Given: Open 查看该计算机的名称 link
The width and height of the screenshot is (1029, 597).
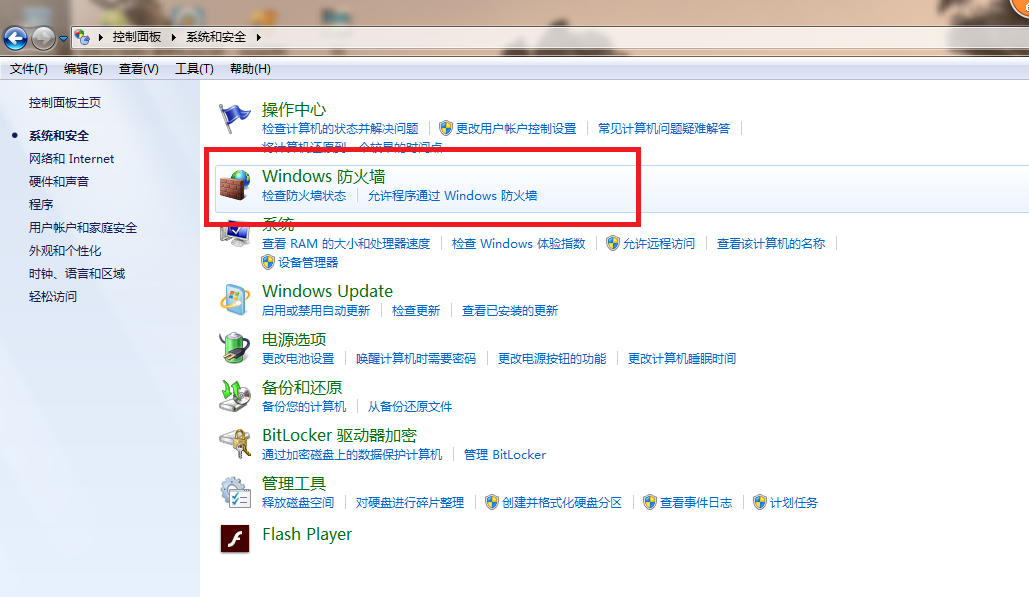Looking at the screenshot, I should (x=771, y=243).
